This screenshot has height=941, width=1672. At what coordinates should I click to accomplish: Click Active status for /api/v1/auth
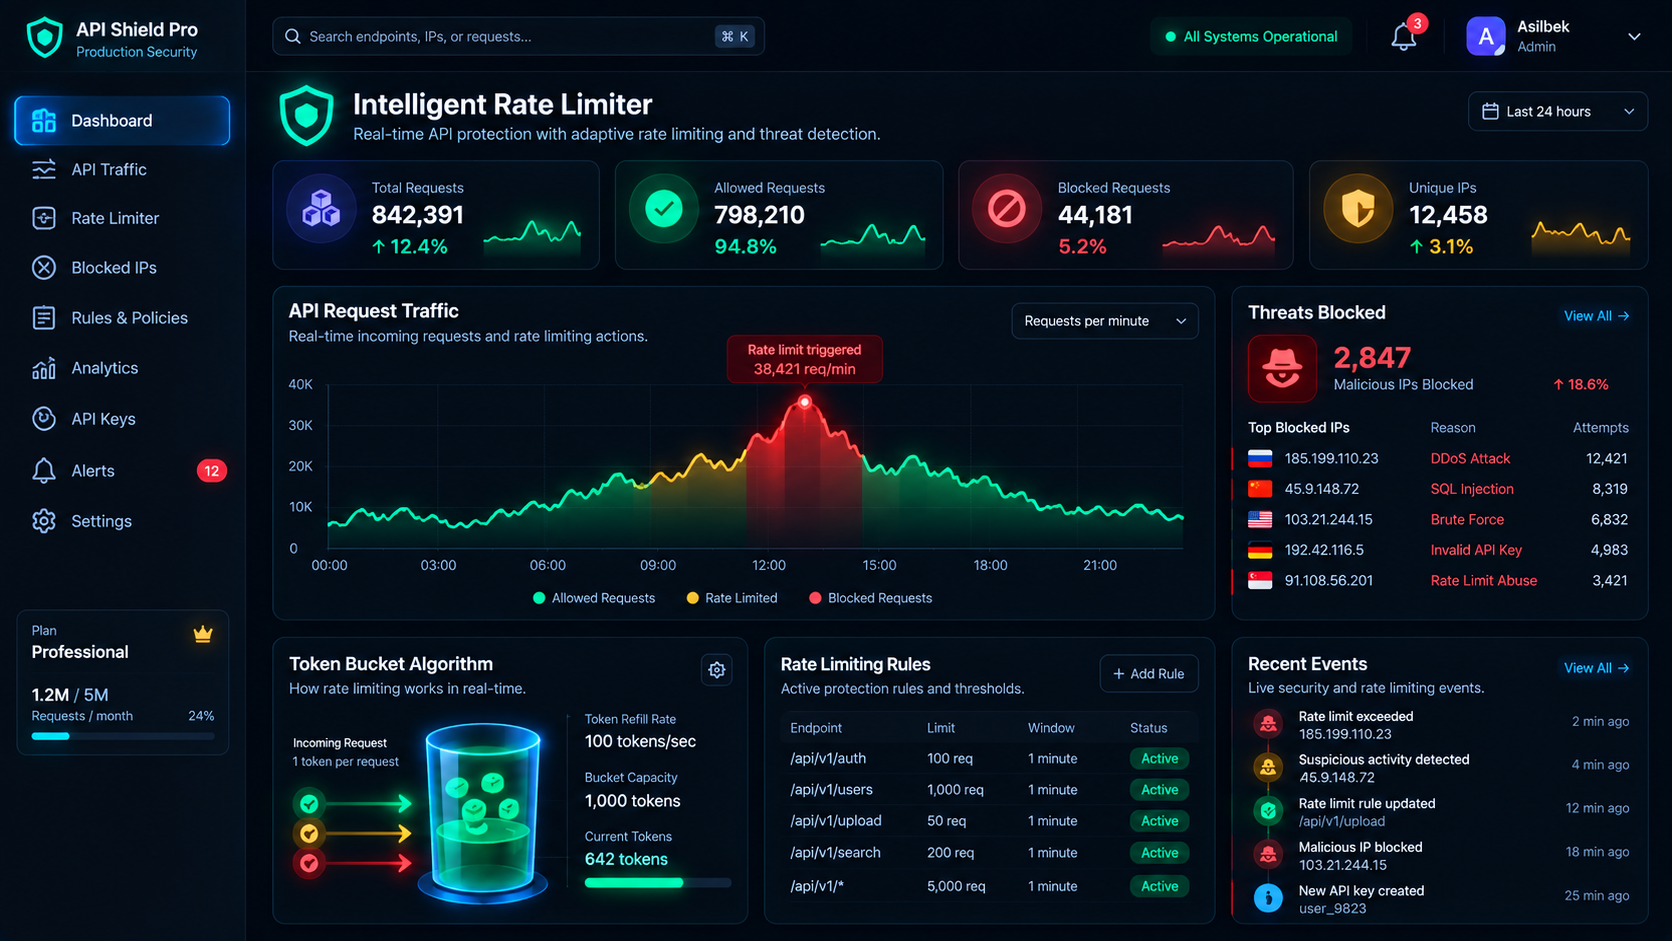[x=1160, y=759]
